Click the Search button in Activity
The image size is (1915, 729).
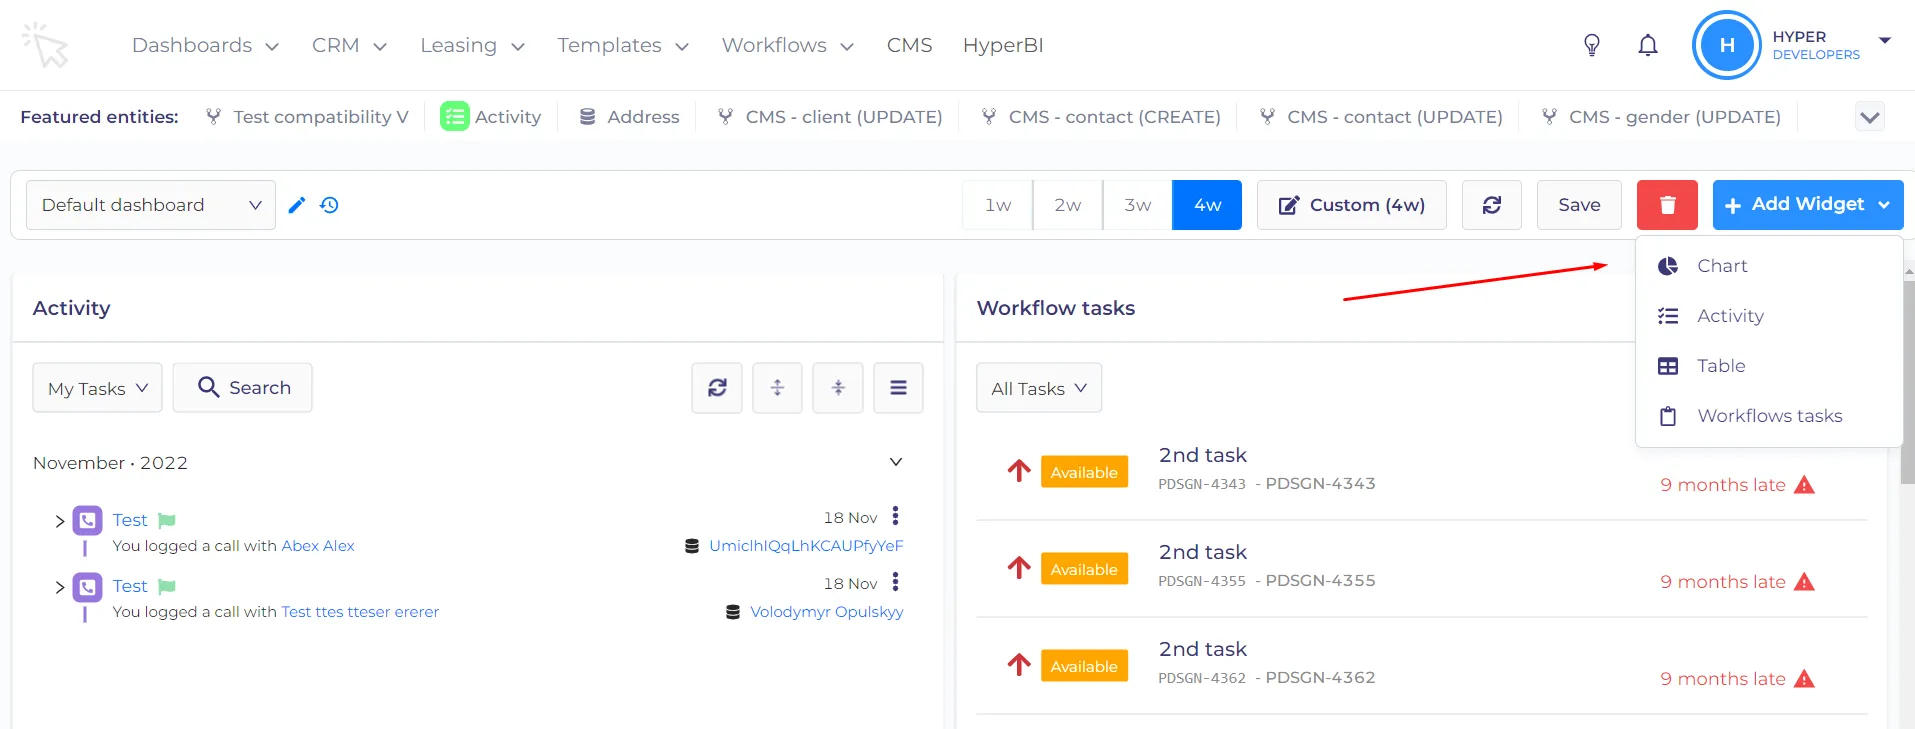tap(243, 388)
